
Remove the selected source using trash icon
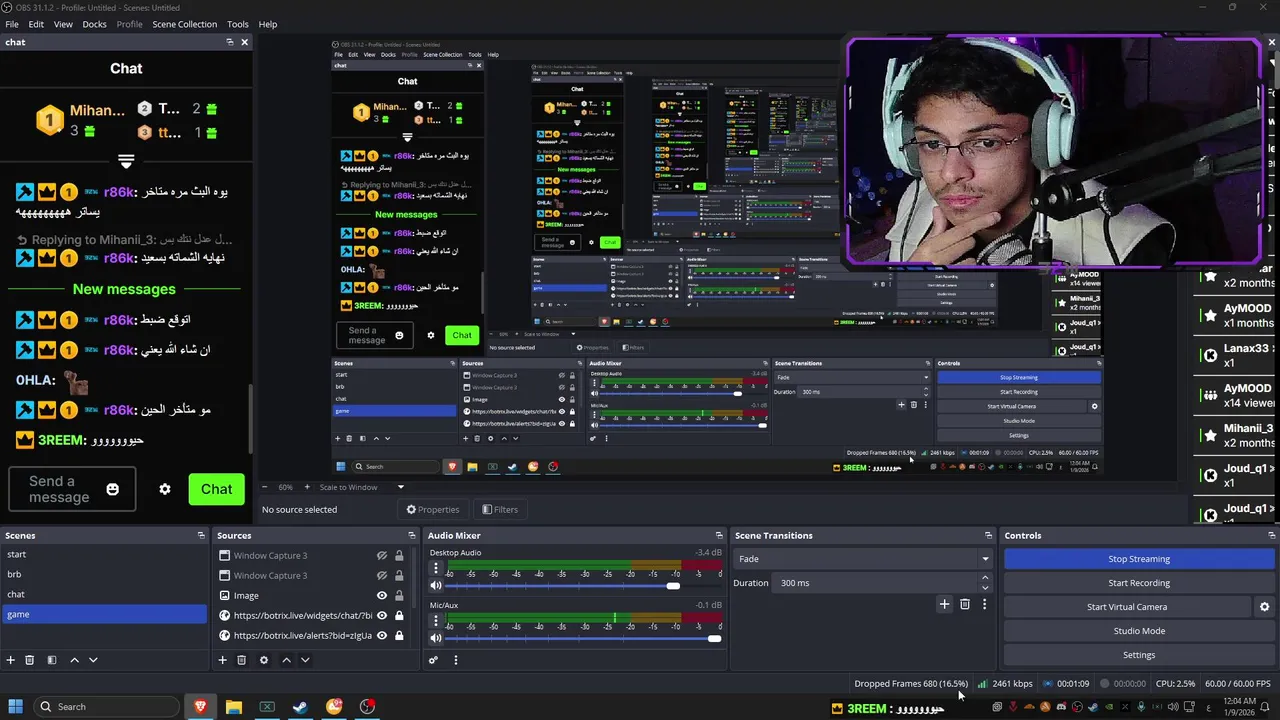[x=241, y=660]
